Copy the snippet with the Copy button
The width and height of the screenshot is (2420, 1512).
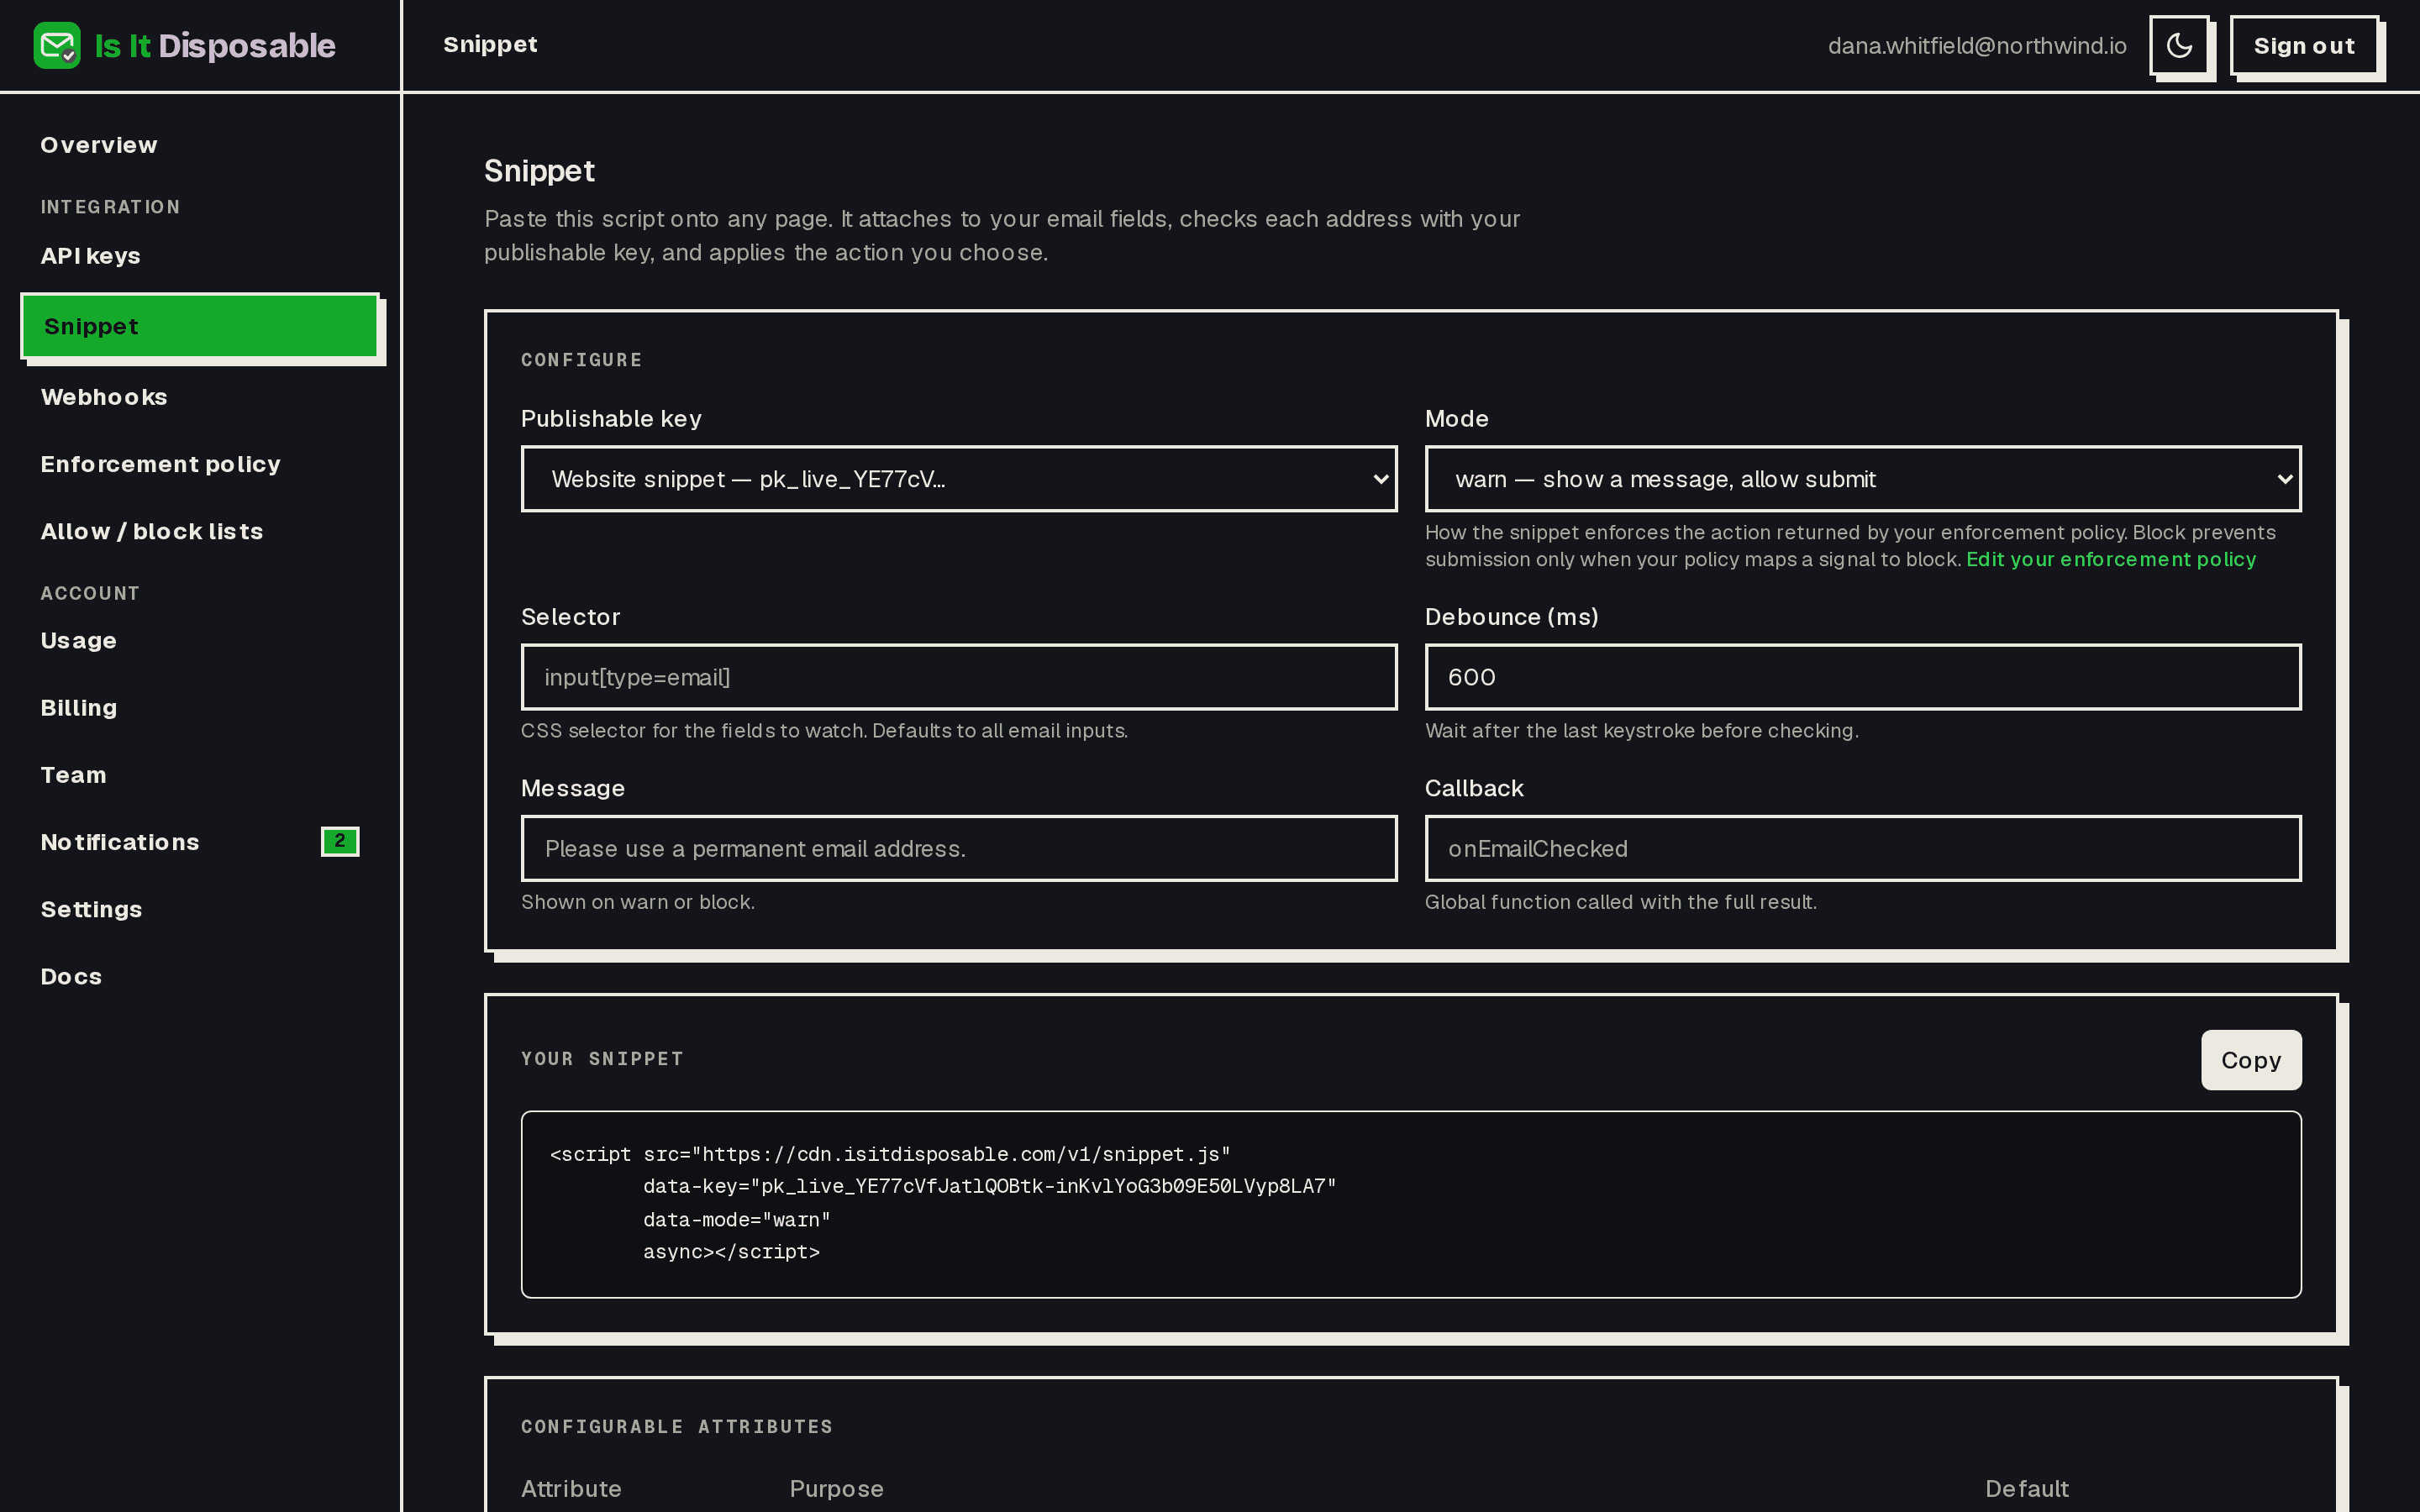click(2251, 1060)
